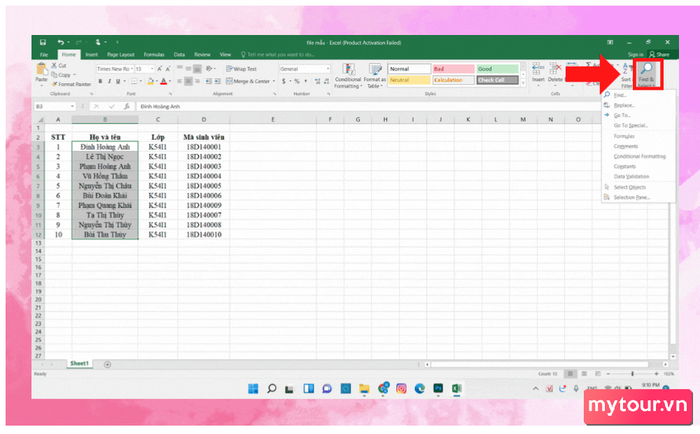Toggle Bold formatting
Image resolution: width=700 pixels, height=434 pixels.
100,81
